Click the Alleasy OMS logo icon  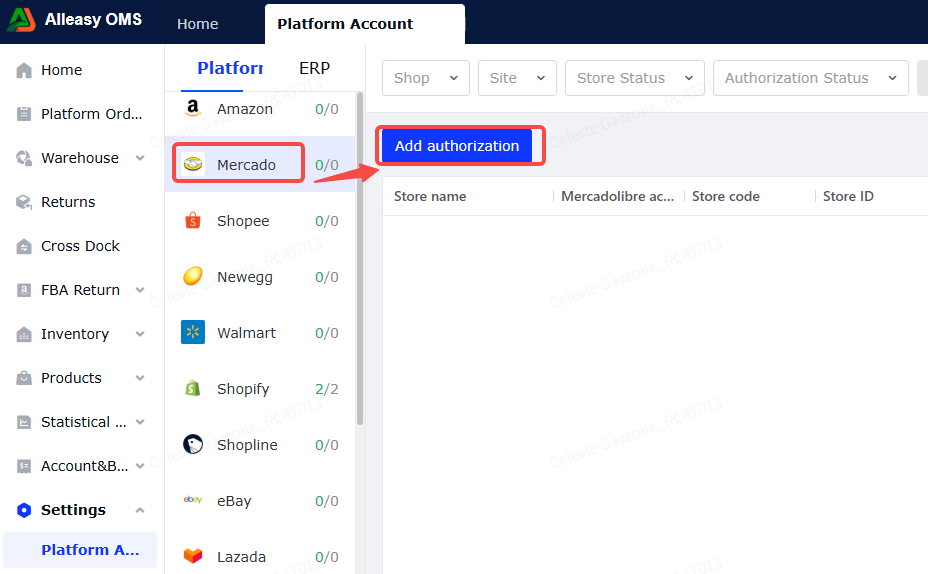tap(21, 20)
